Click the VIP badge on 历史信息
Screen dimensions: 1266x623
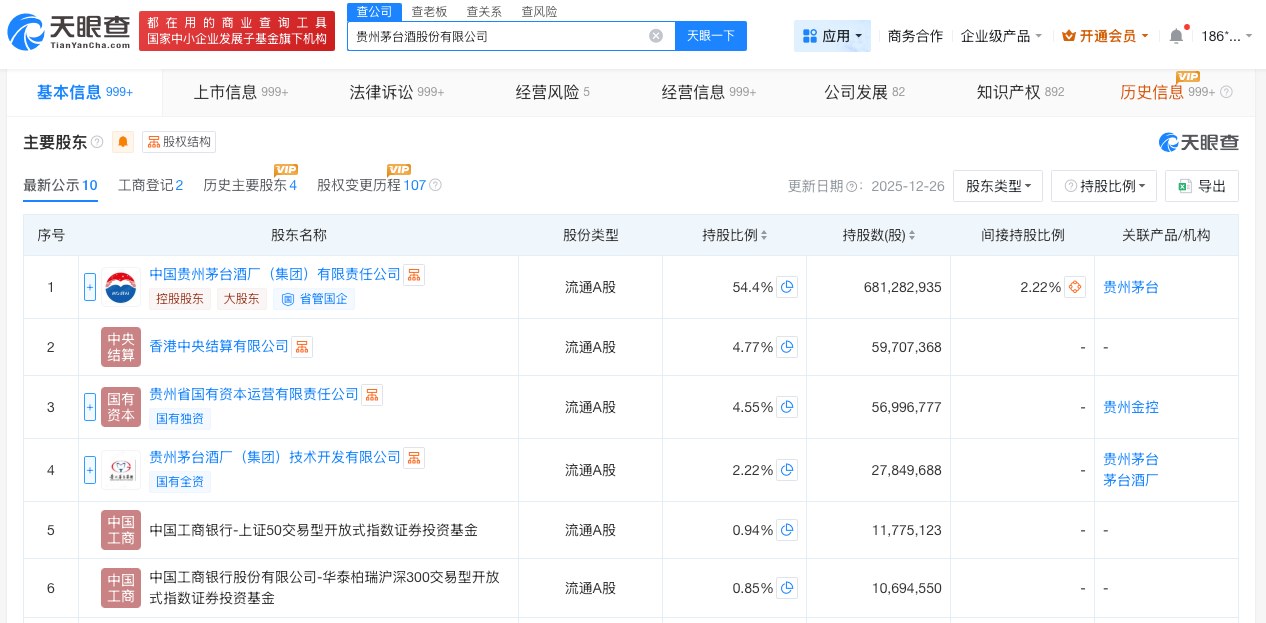[1189, 76]
